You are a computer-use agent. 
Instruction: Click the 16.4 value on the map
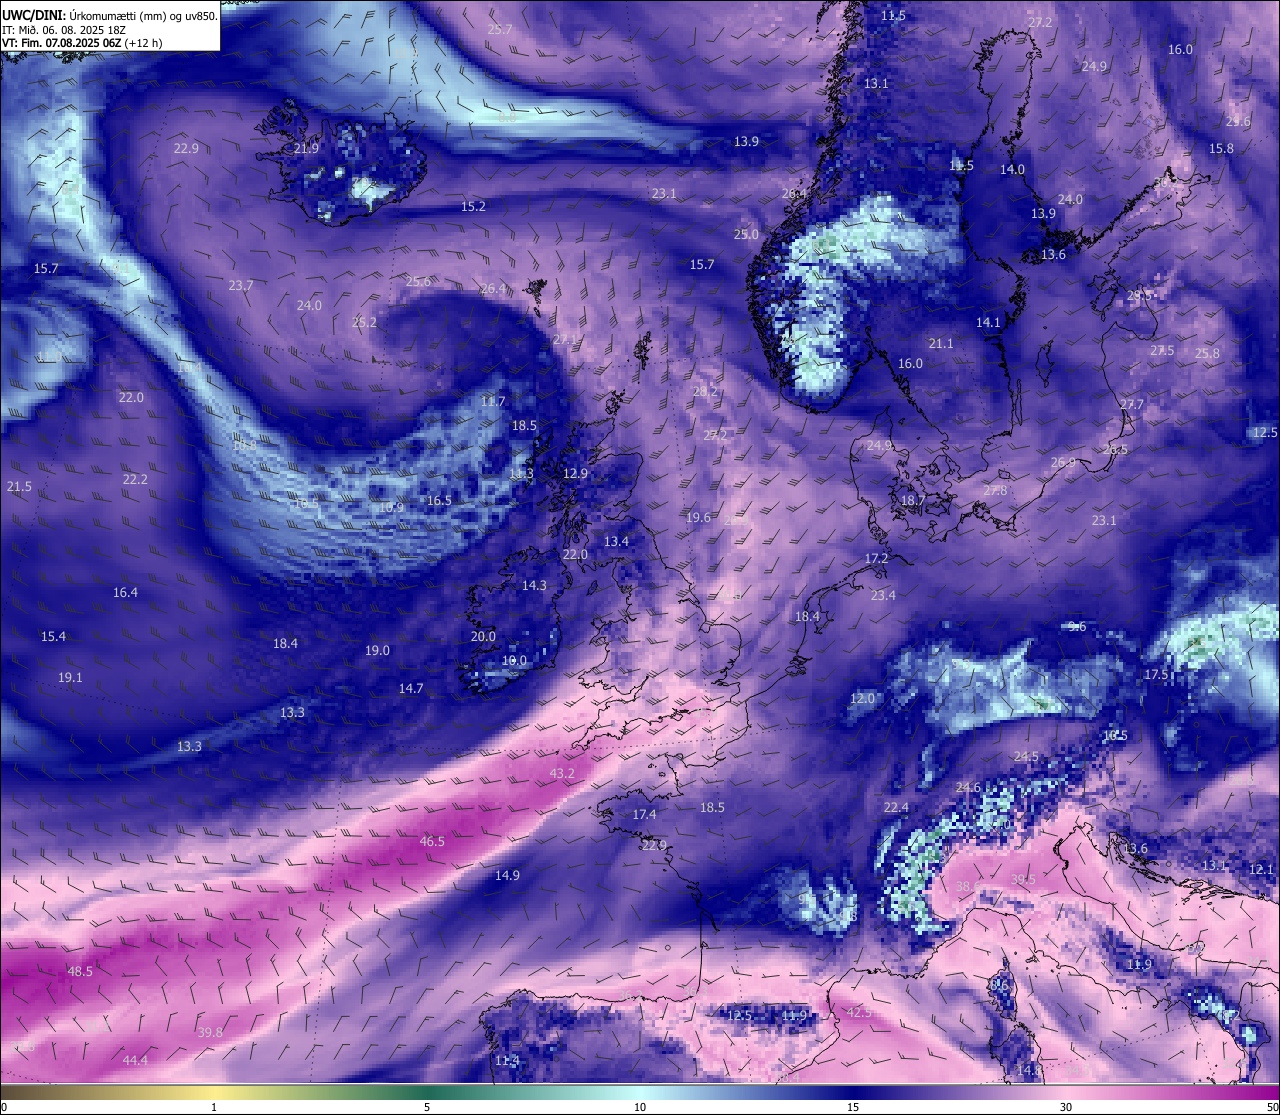point(125,592)
